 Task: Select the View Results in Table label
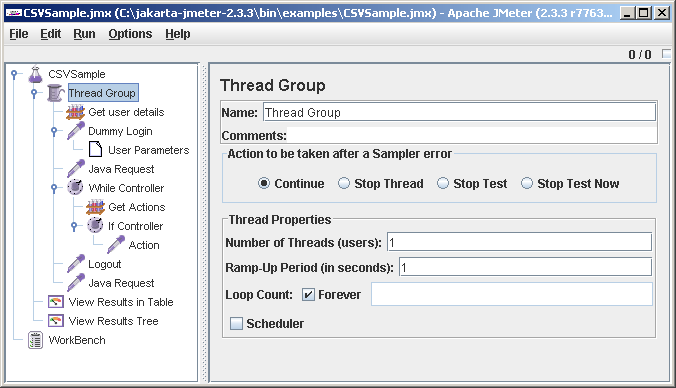121,302
